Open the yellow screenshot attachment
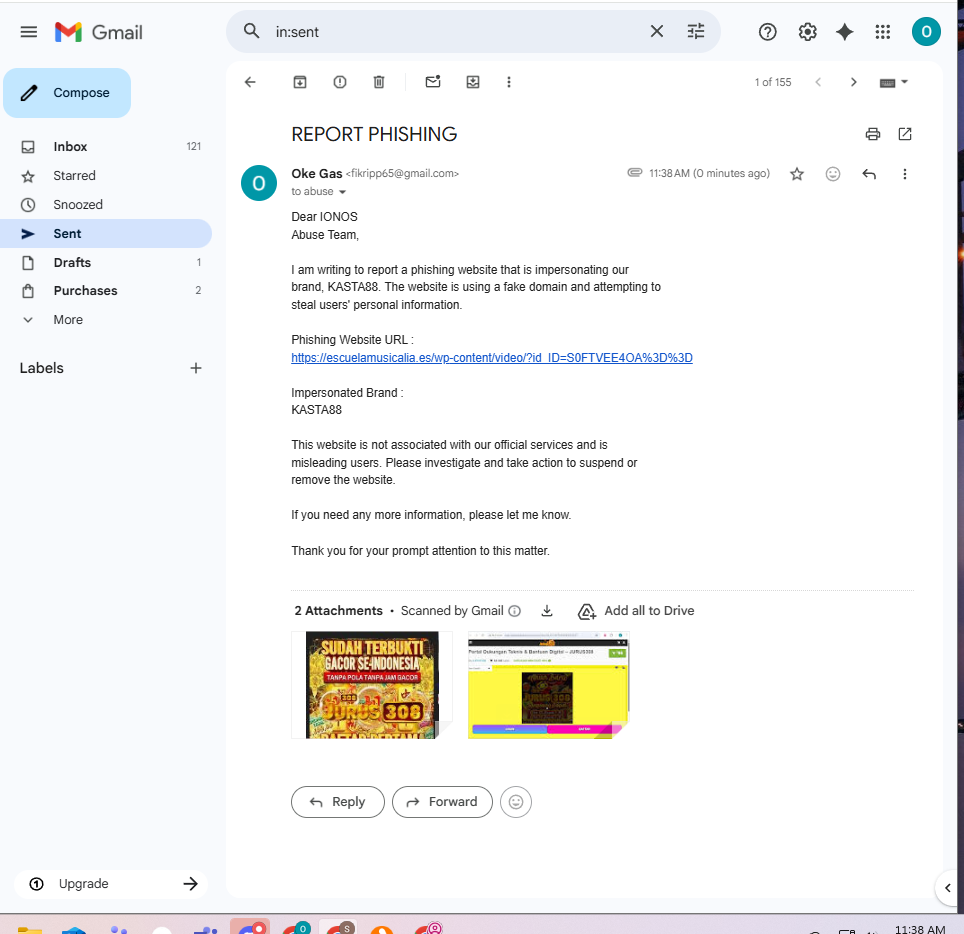Viewport: 964px width, 934px height. (x=548, y=685)
